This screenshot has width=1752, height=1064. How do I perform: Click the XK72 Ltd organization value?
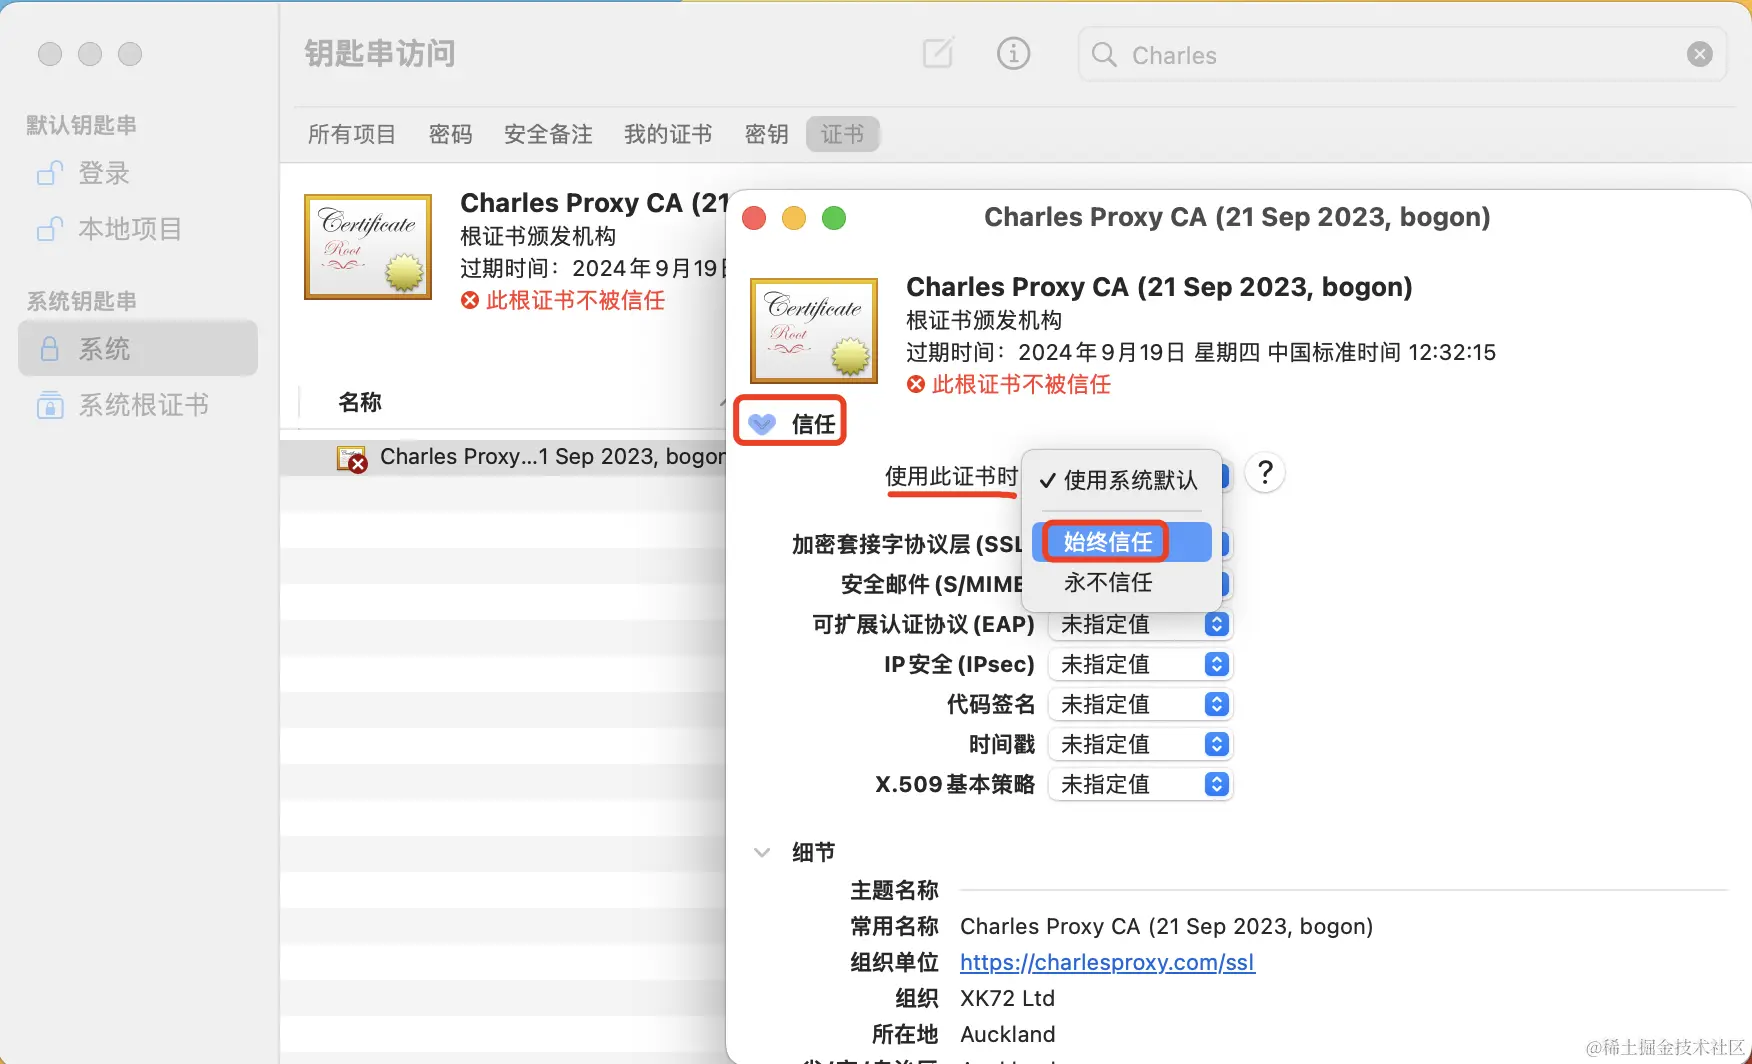[x=1007, y=998]
